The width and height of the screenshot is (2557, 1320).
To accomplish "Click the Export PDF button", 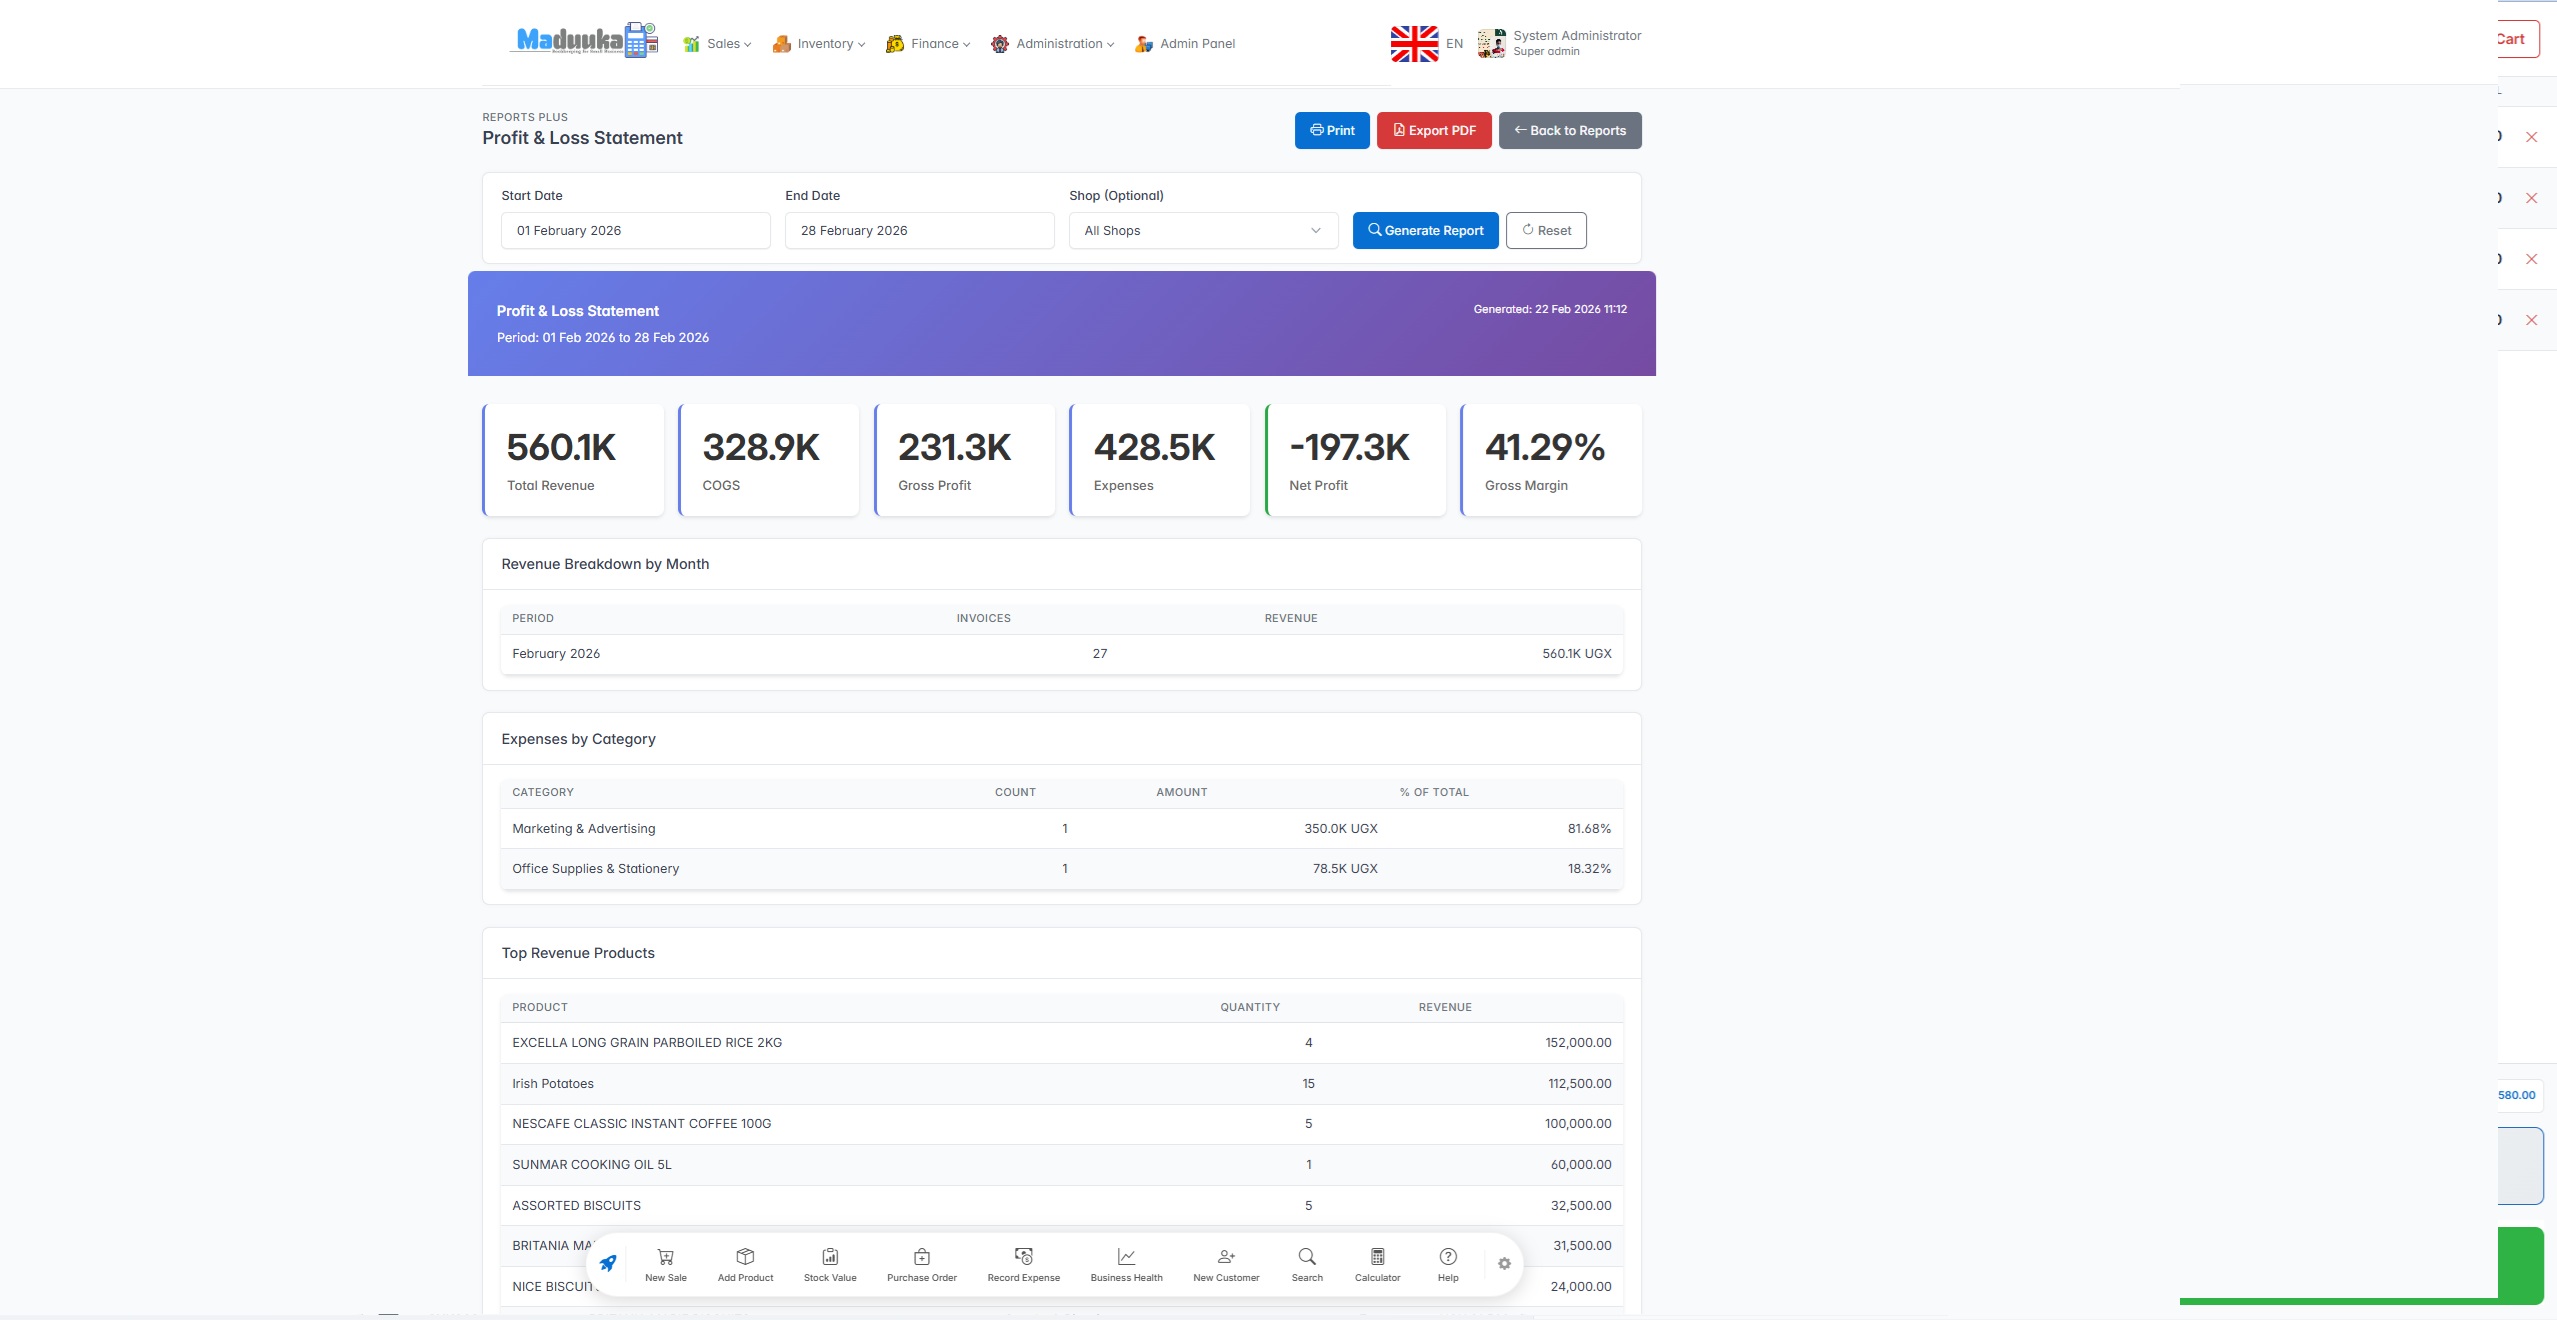I will (x=1434, y=131).
